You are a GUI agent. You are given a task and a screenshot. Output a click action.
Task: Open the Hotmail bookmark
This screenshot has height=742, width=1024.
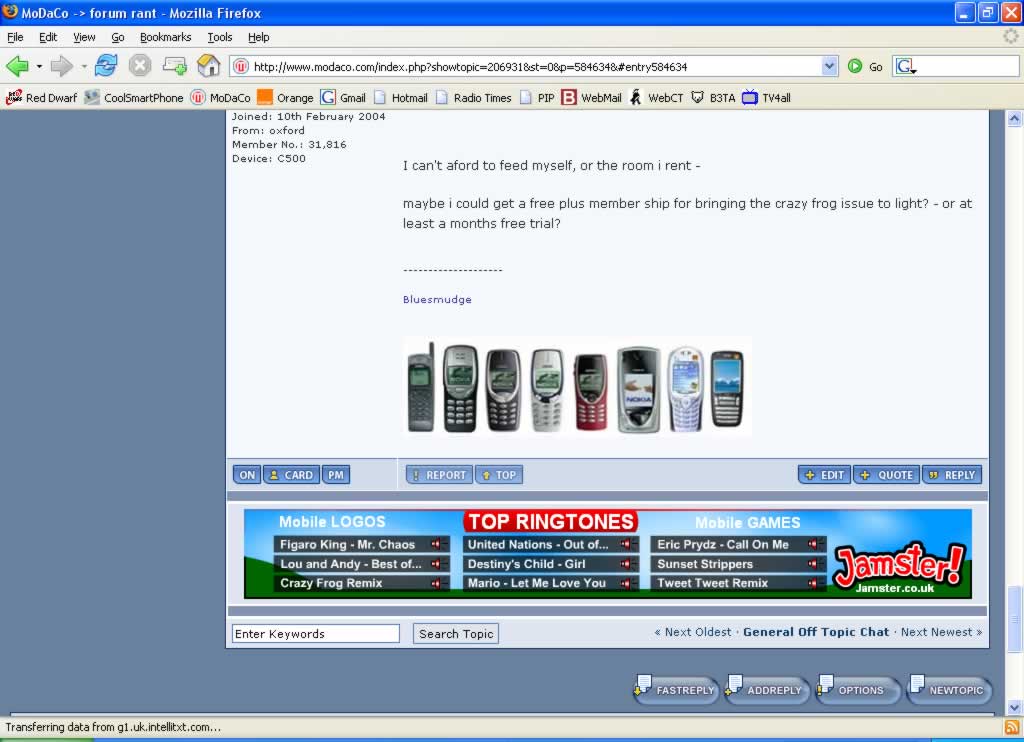401,98
